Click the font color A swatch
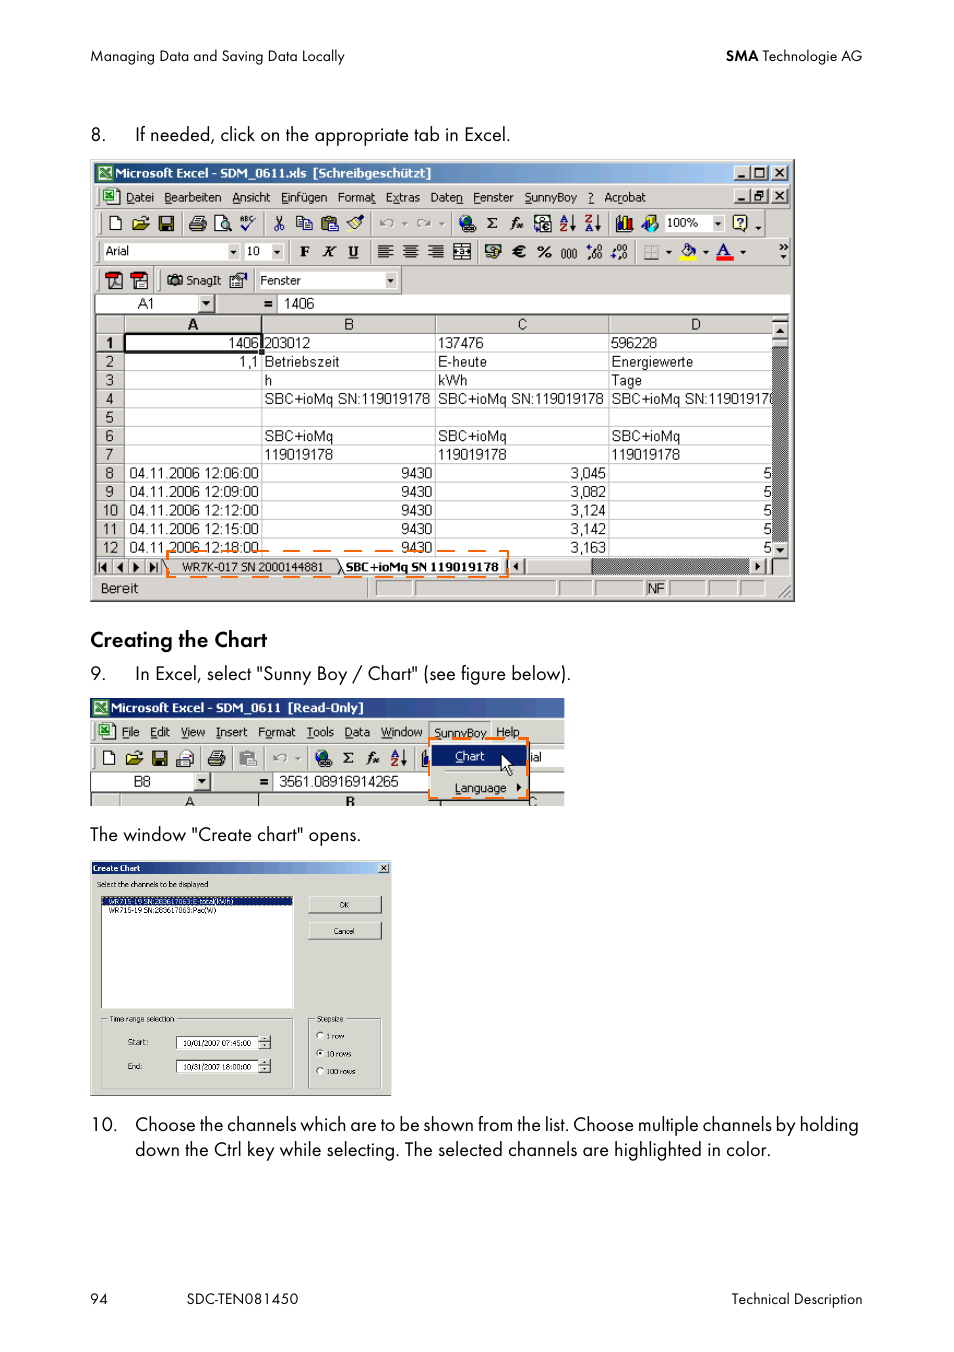 725,252
